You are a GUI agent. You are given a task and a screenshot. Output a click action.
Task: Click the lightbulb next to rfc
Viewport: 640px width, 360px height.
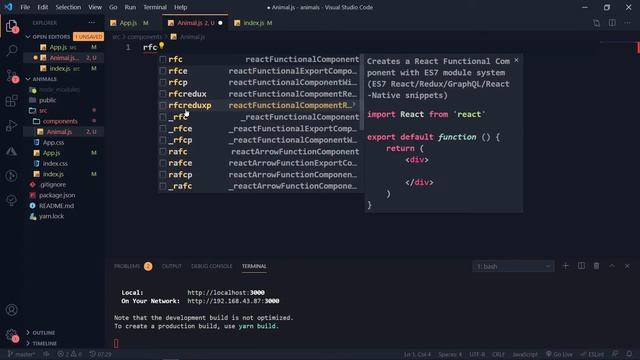pos(162,46)
